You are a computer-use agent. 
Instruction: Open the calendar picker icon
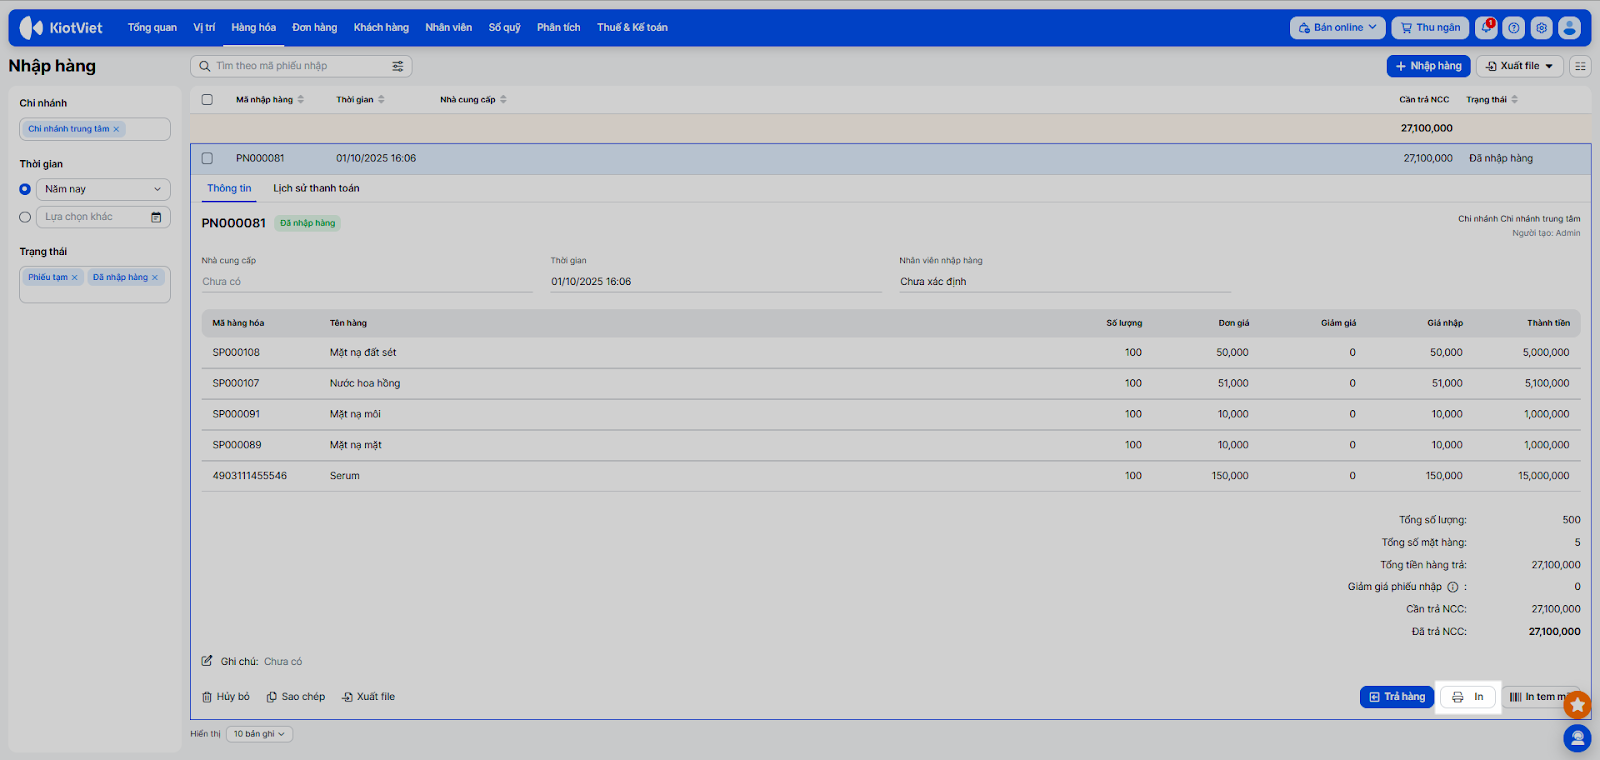156,217
